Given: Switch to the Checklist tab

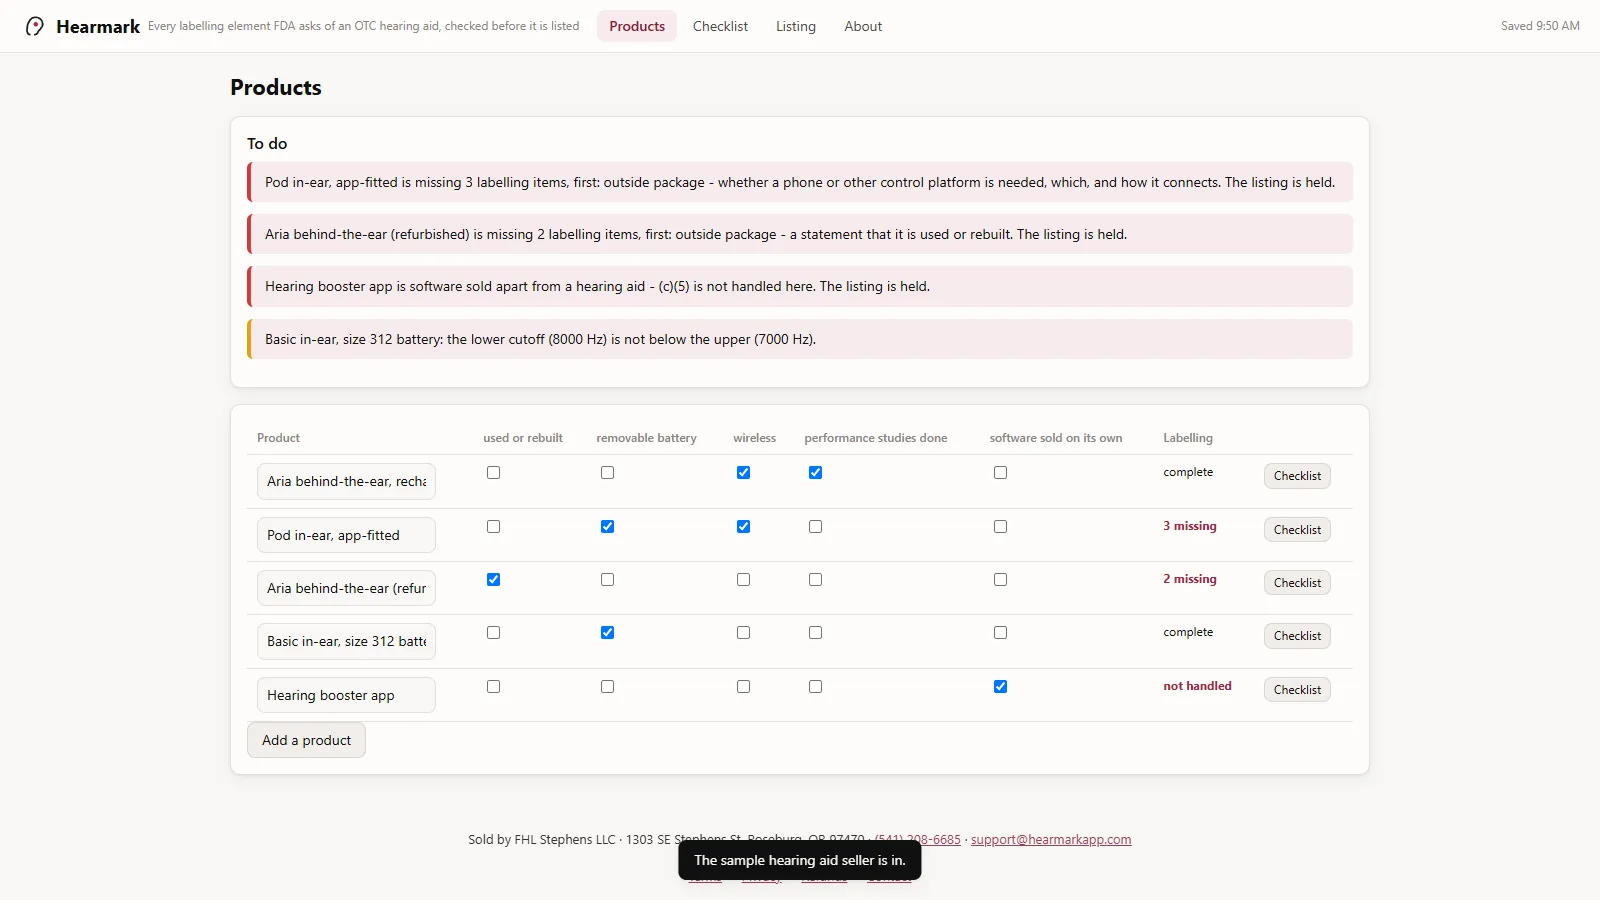Looking at the screenshot, I should click(x=720, y=26).
